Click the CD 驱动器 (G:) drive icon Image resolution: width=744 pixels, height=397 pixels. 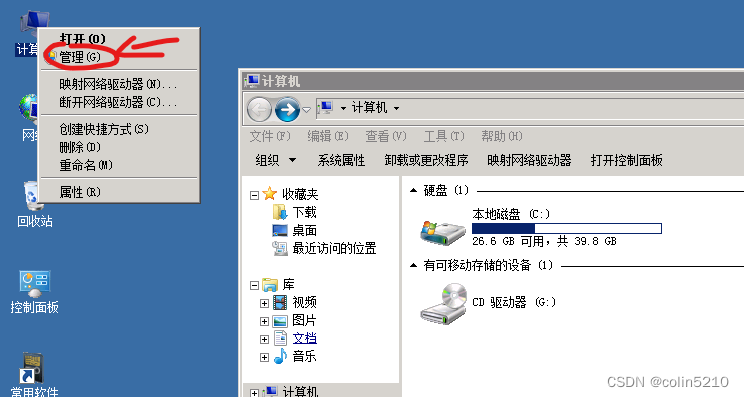coord(444,304)
